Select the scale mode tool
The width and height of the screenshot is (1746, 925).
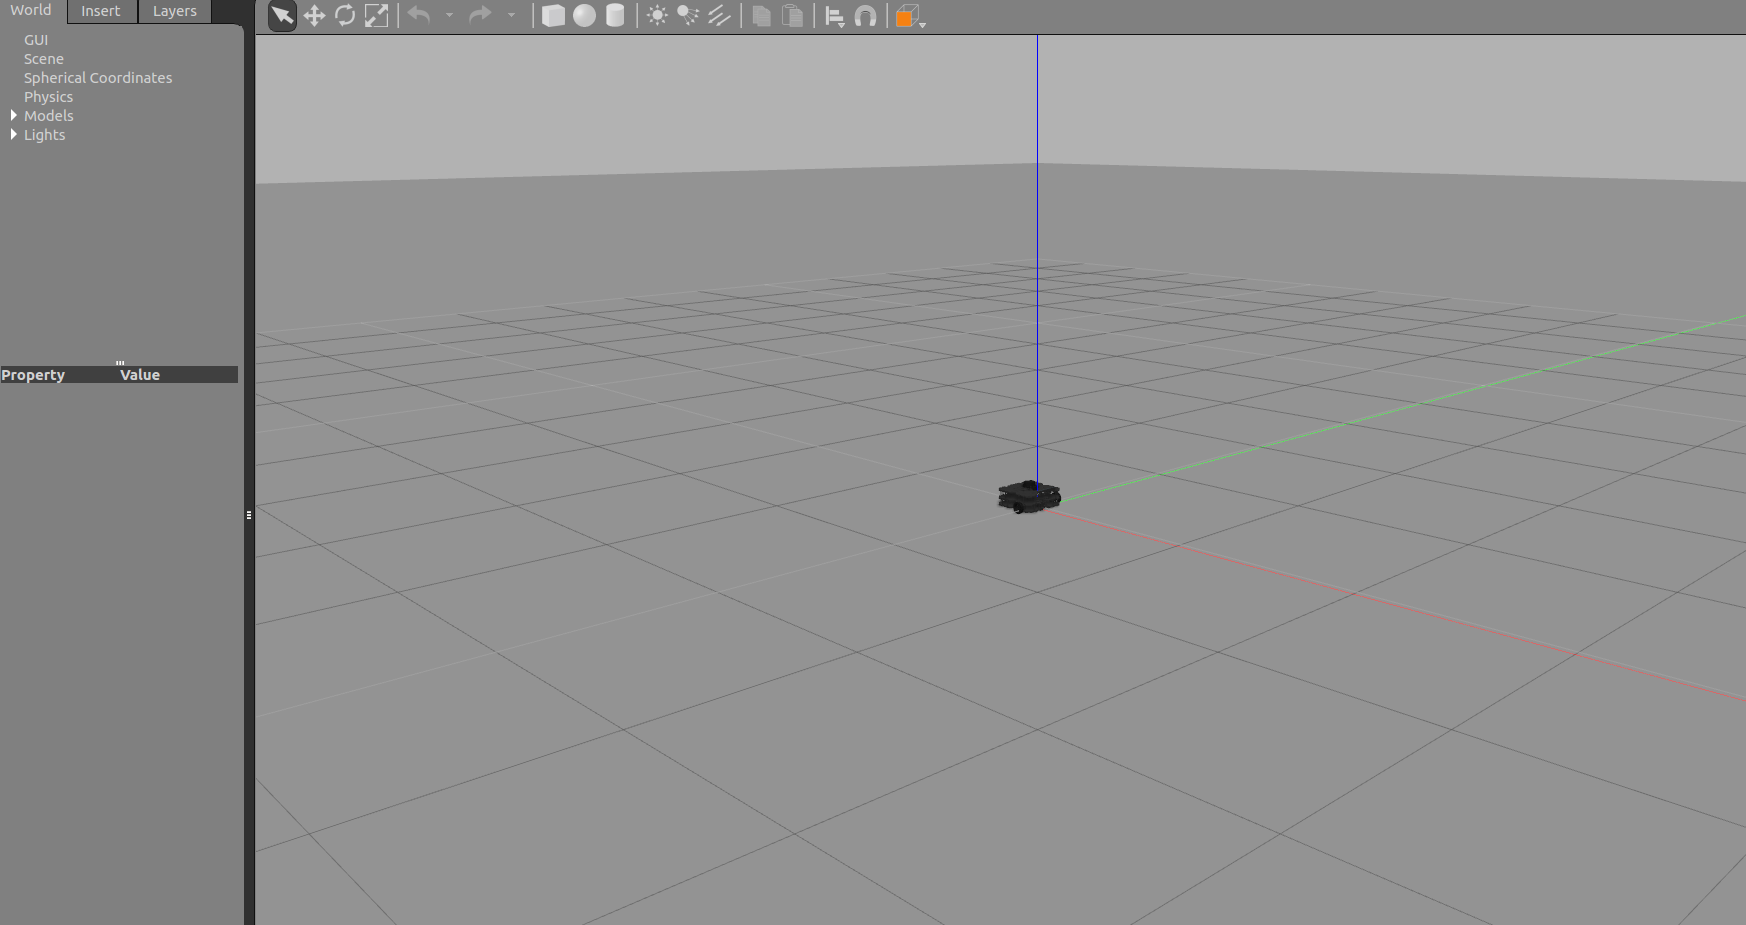click(x=377, y=16)
